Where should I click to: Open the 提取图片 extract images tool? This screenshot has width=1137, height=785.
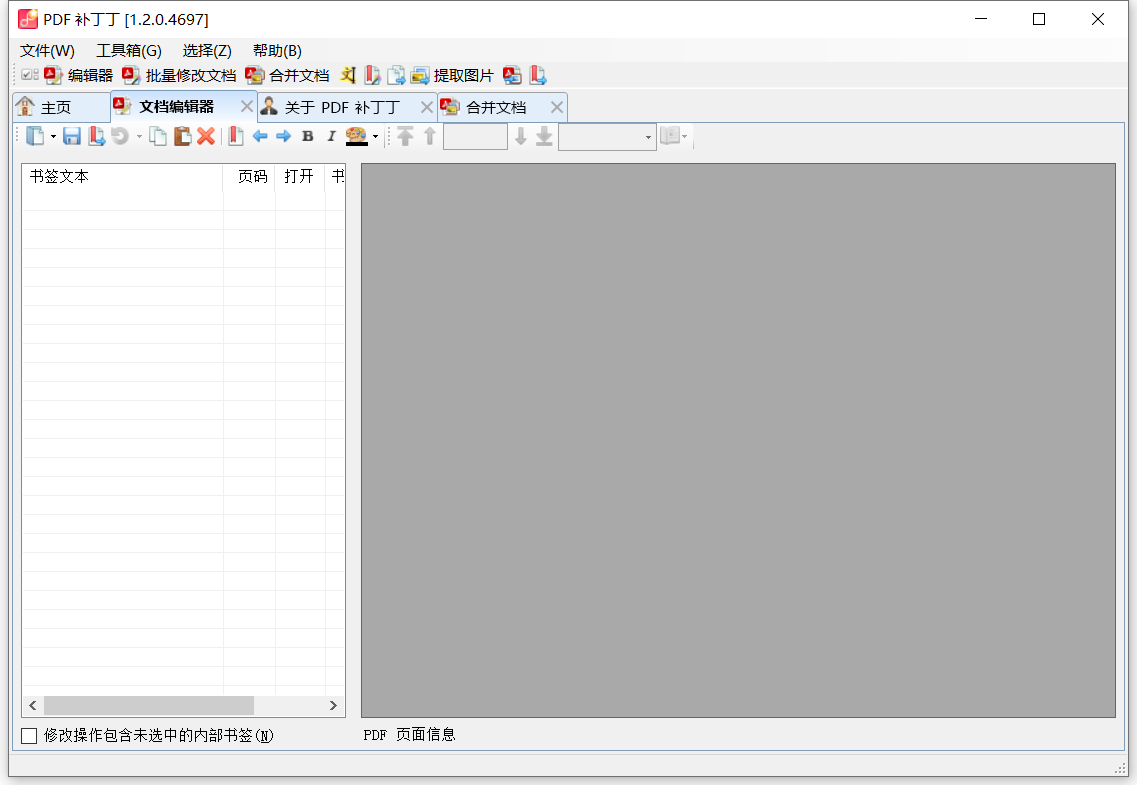pyautogui.click(x=452, y=76)
